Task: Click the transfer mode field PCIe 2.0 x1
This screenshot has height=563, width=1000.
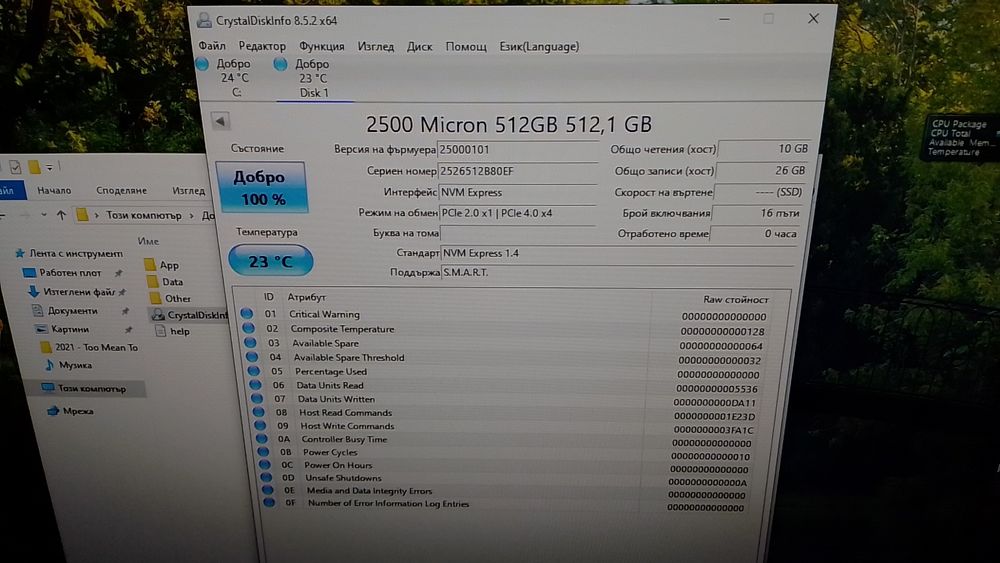Action: (517, 213)
